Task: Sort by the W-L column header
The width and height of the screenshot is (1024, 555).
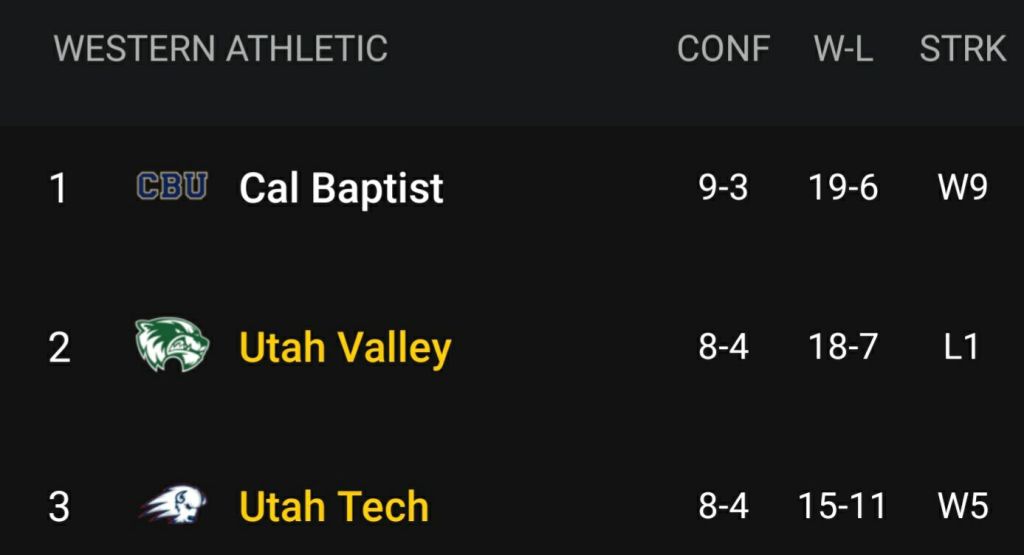Action: coord(843,48)
